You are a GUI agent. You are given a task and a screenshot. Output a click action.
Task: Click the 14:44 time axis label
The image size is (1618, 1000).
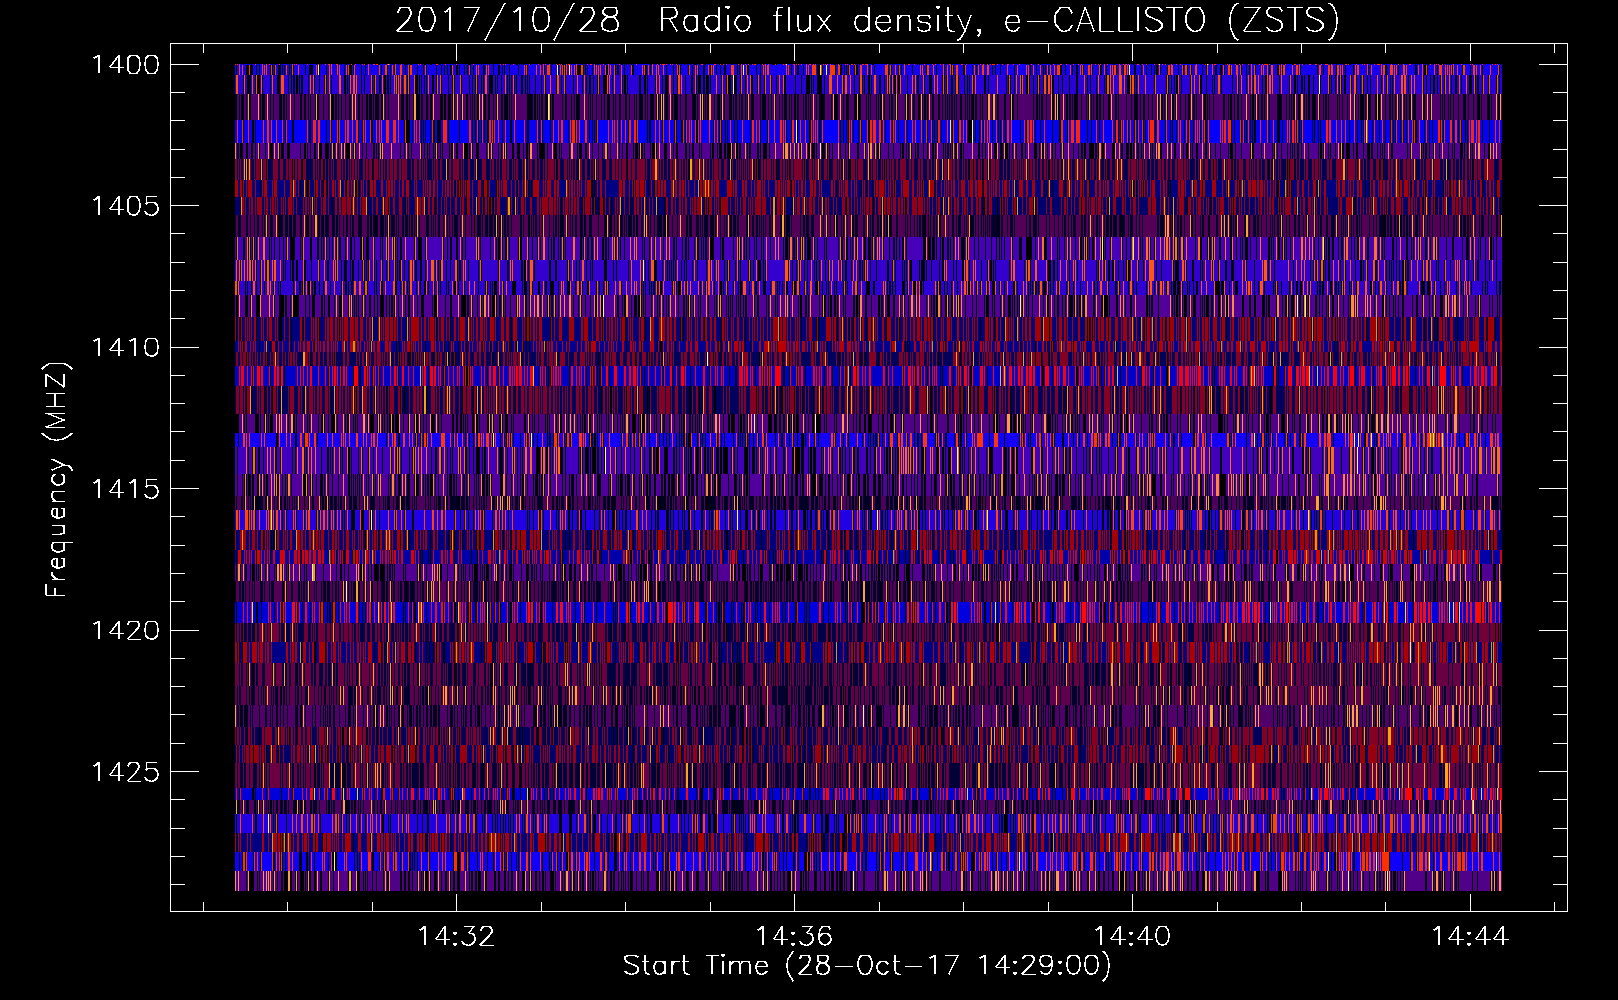point(1470,937)
